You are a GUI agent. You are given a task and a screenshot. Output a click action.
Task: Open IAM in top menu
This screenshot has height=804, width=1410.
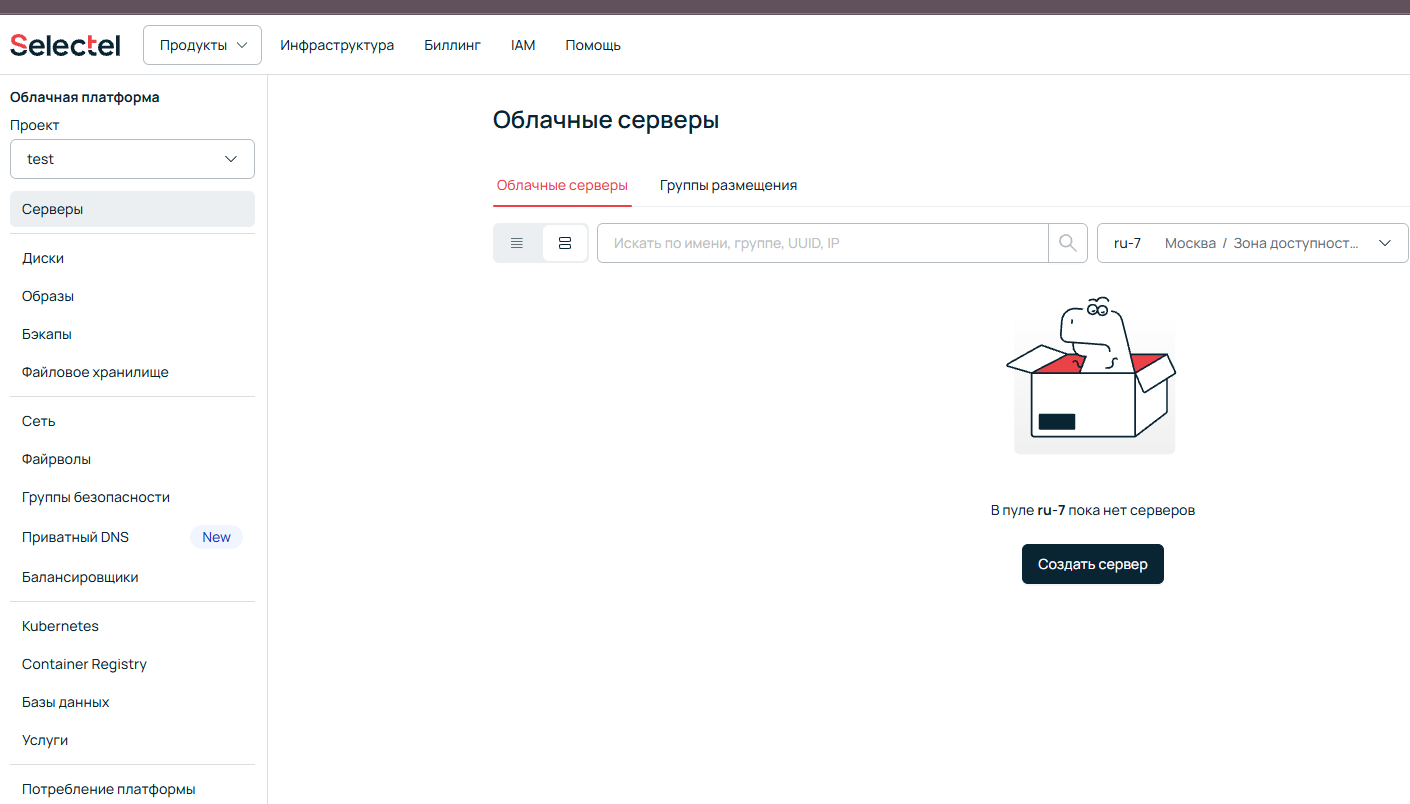523,45
